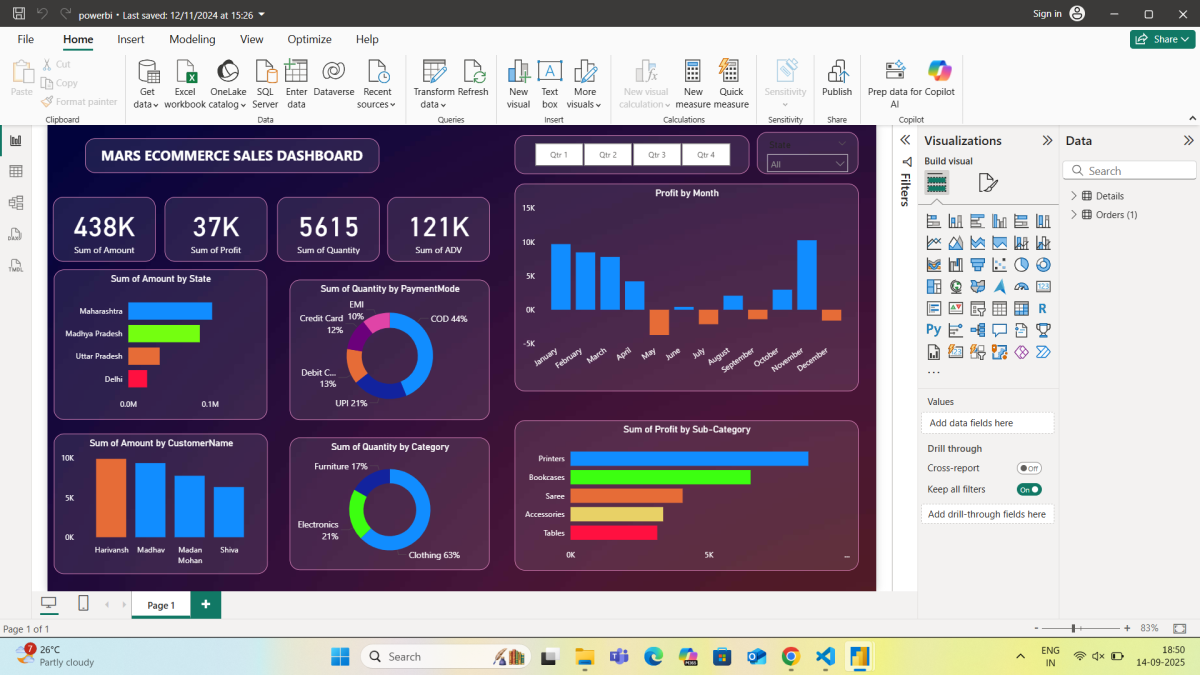1200x675 pixels.
Task: Expand the Details table in Data pane
Action: pos(1074,196)
